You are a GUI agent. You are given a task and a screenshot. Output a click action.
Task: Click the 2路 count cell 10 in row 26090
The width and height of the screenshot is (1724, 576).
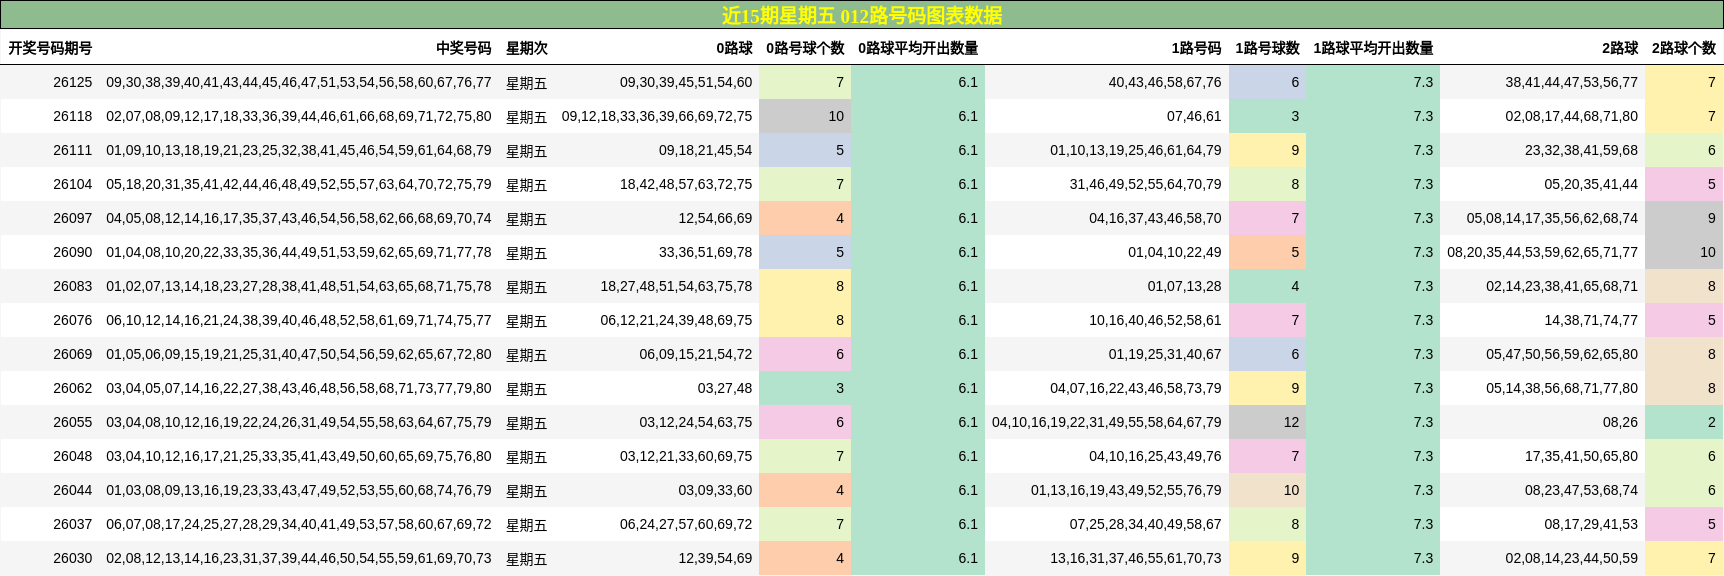point(1684,252)
